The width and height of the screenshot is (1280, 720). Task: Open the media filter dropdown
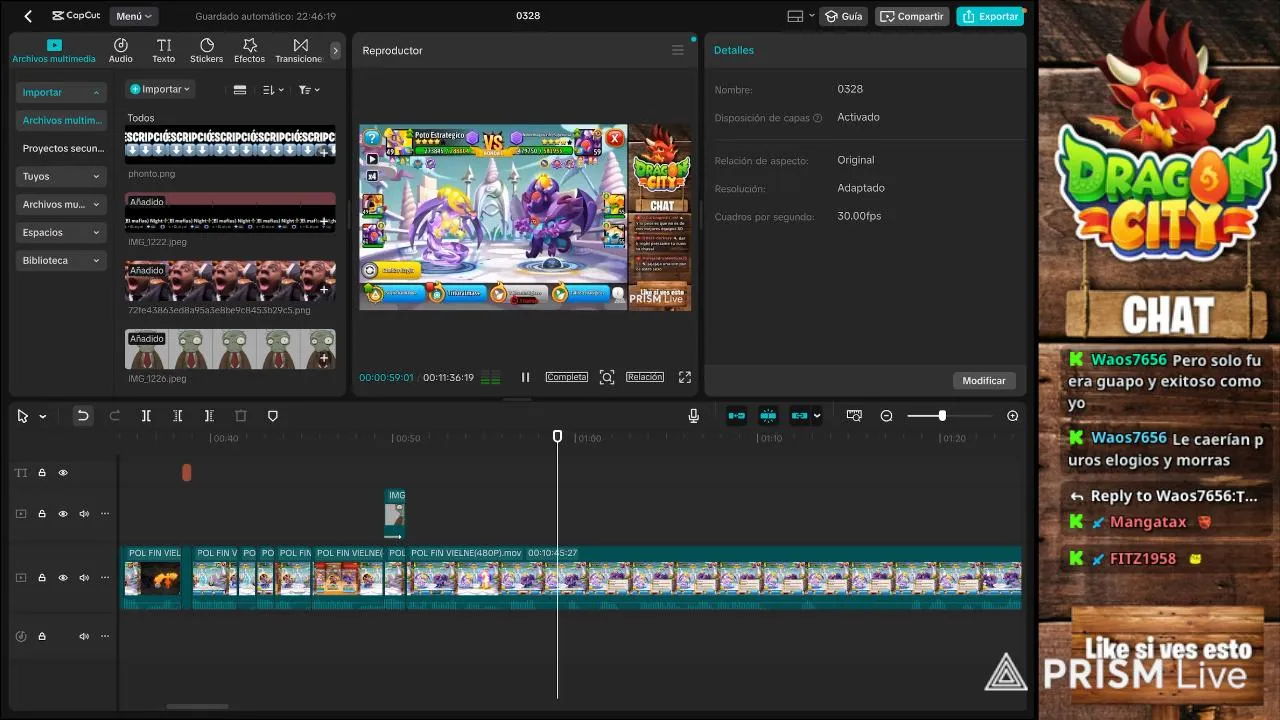tap(309, 90)
